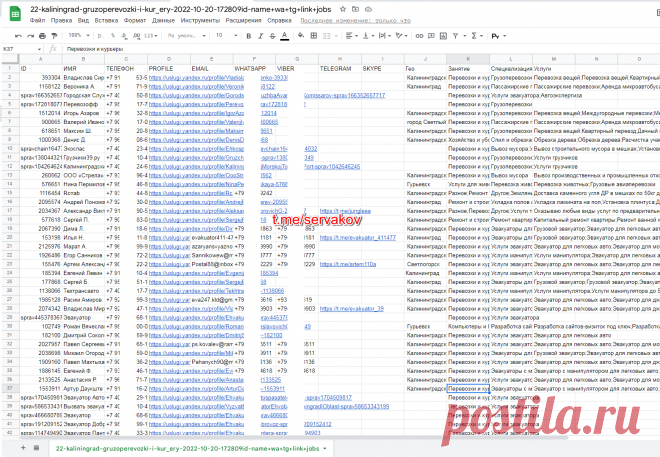Image resolution: width=660 pixels, height=457 pixels.
Task: Open the merge cells dropdown arrow
Action: pyautogui.click(x=336, y=36)
